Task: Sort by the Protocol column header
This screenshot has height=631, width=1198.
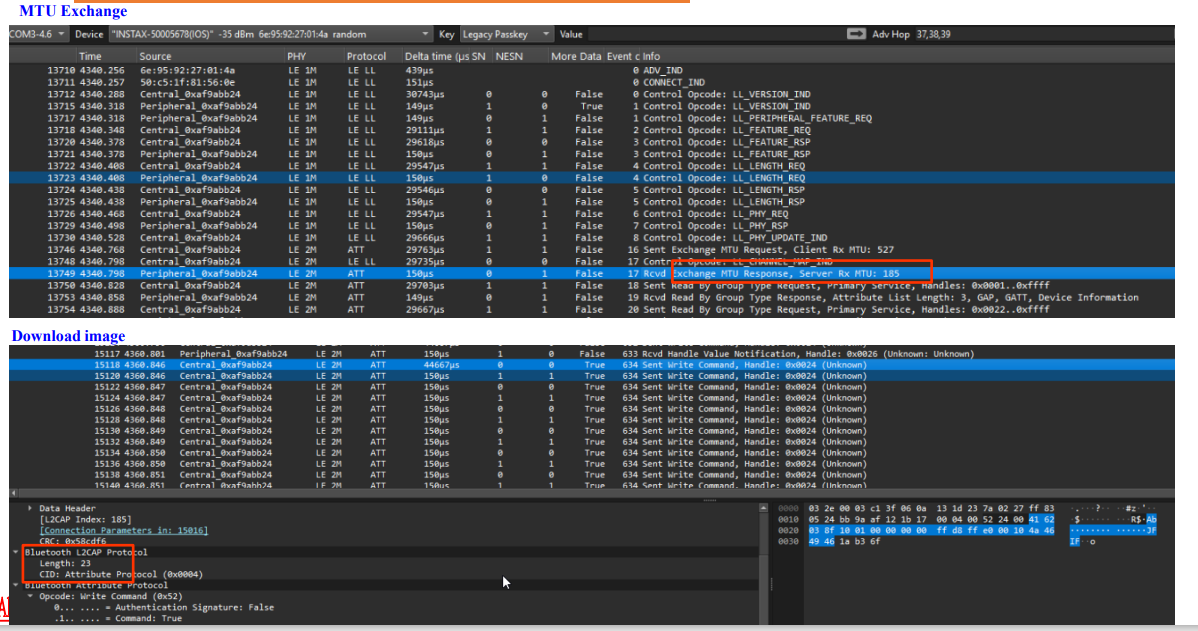Action: point(366,56)
